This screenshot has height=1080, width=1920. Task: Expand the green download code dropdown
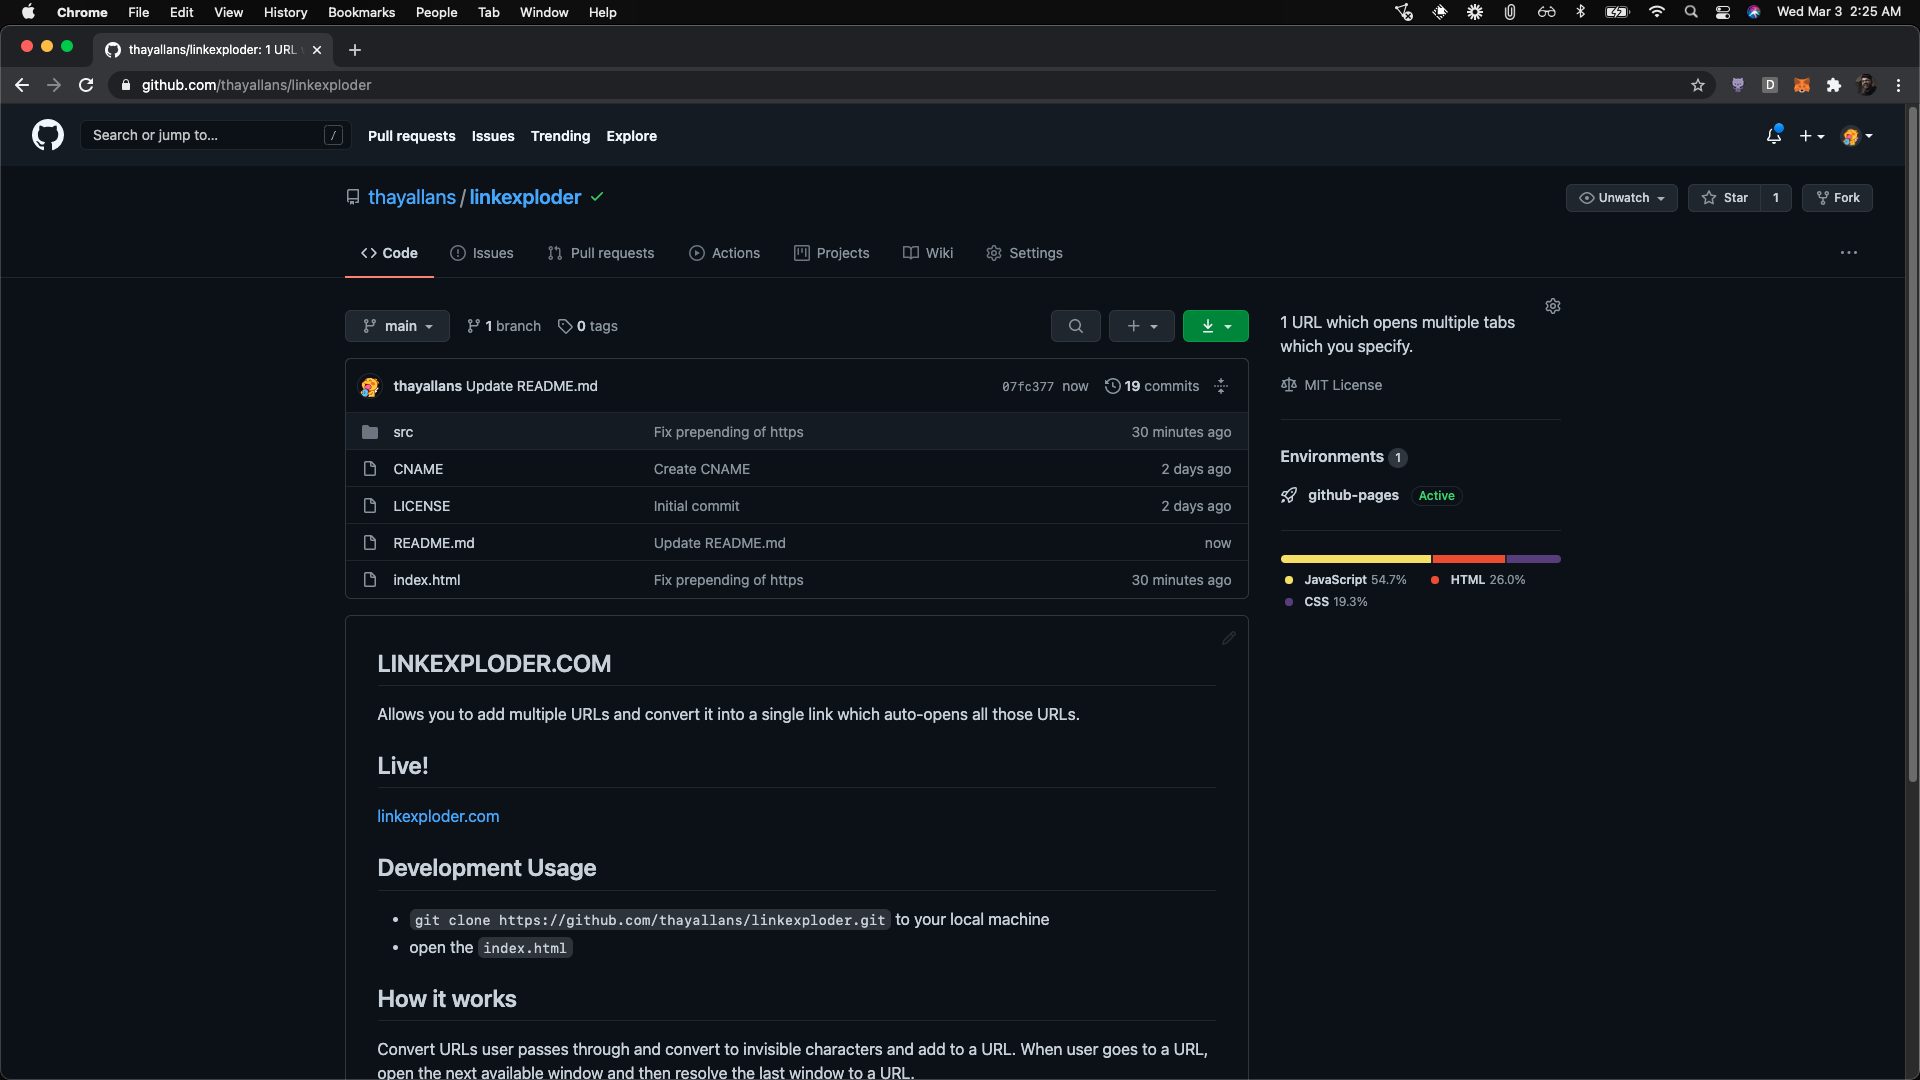[1215, 326]
